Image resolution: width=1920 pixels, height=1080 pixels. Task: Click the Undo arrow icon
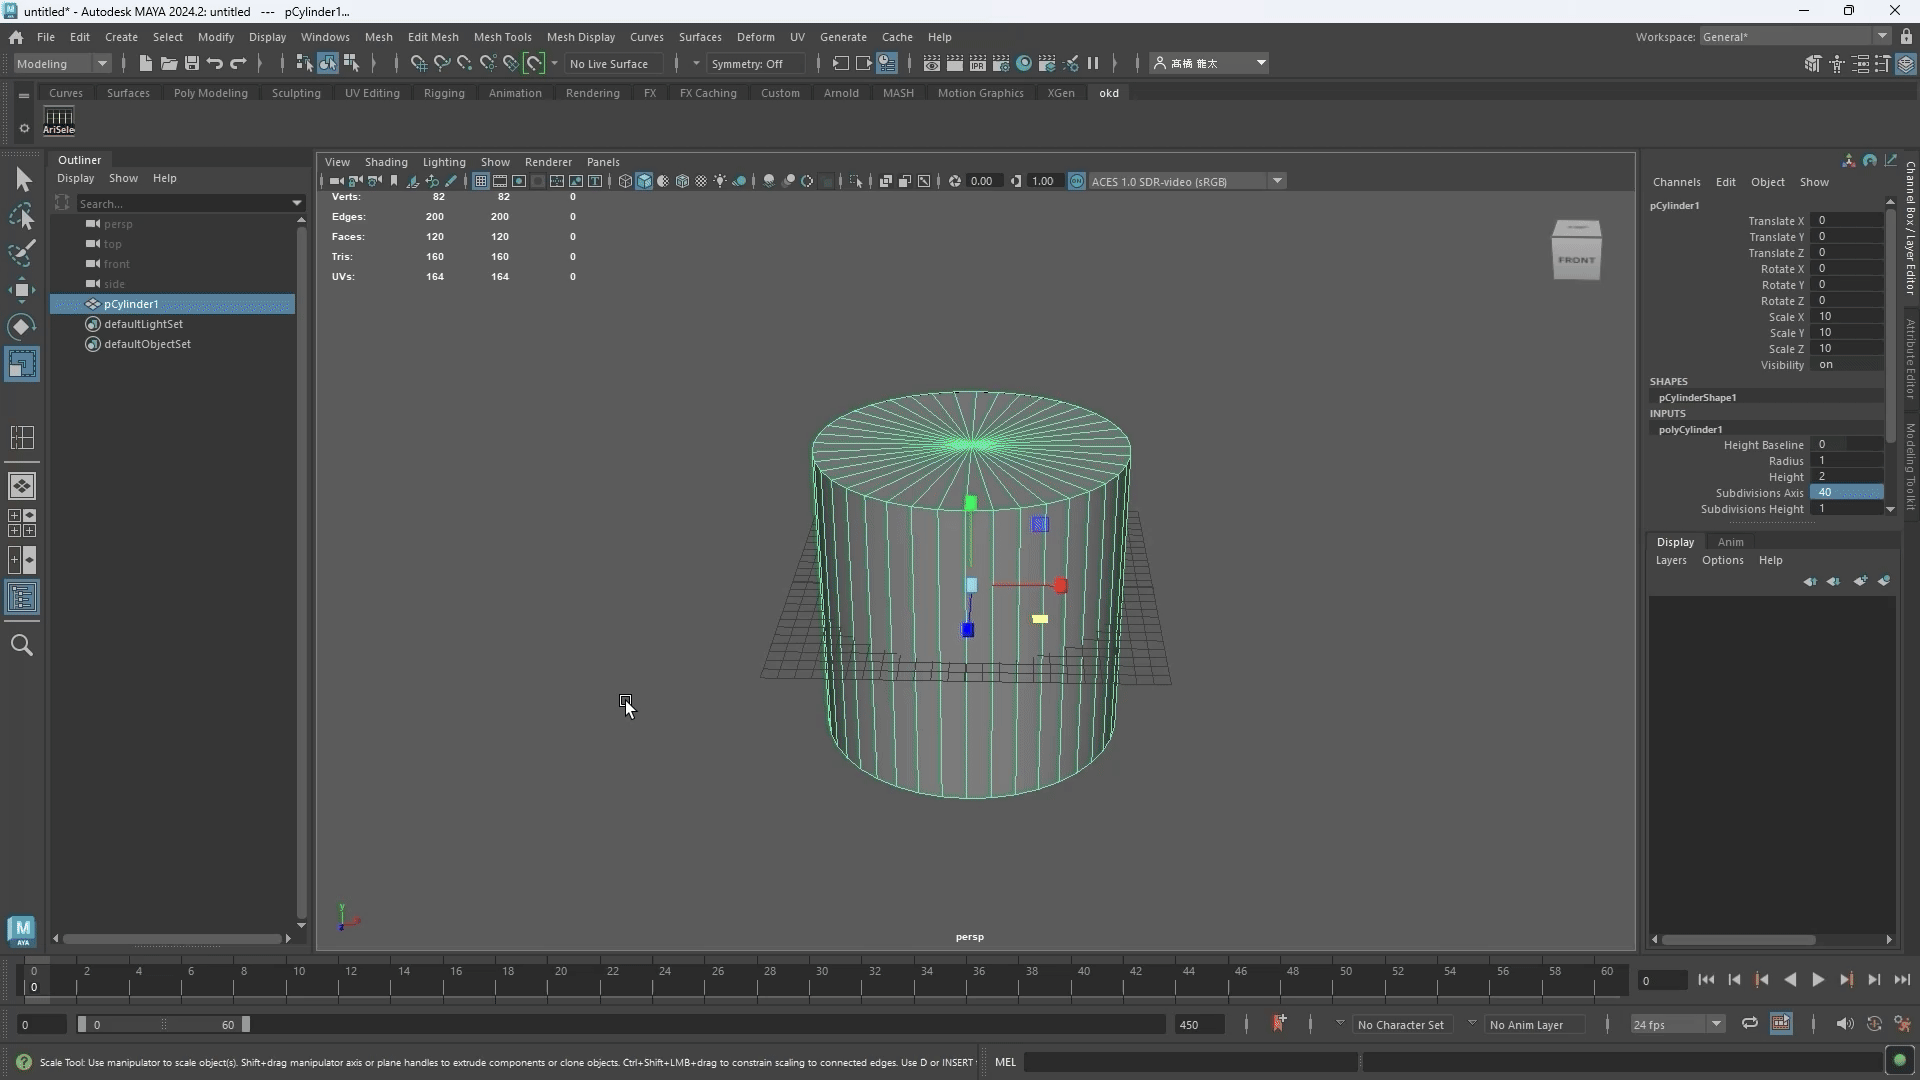click(x=215, y=63)
